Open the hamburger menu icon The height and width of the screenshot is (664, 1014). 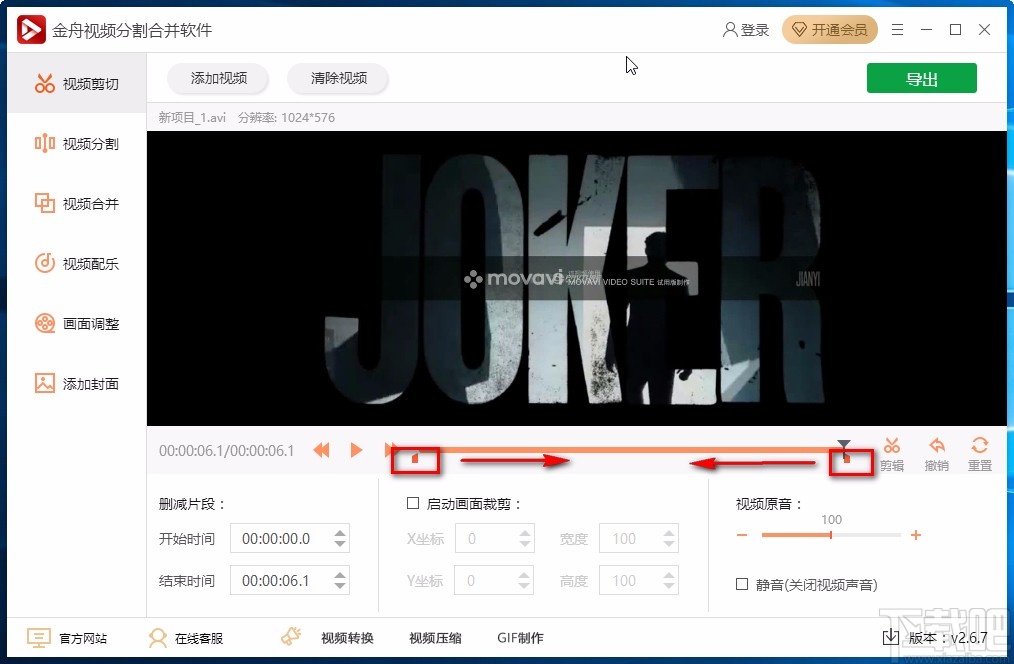pyautogui.click(x=897, y=30)
